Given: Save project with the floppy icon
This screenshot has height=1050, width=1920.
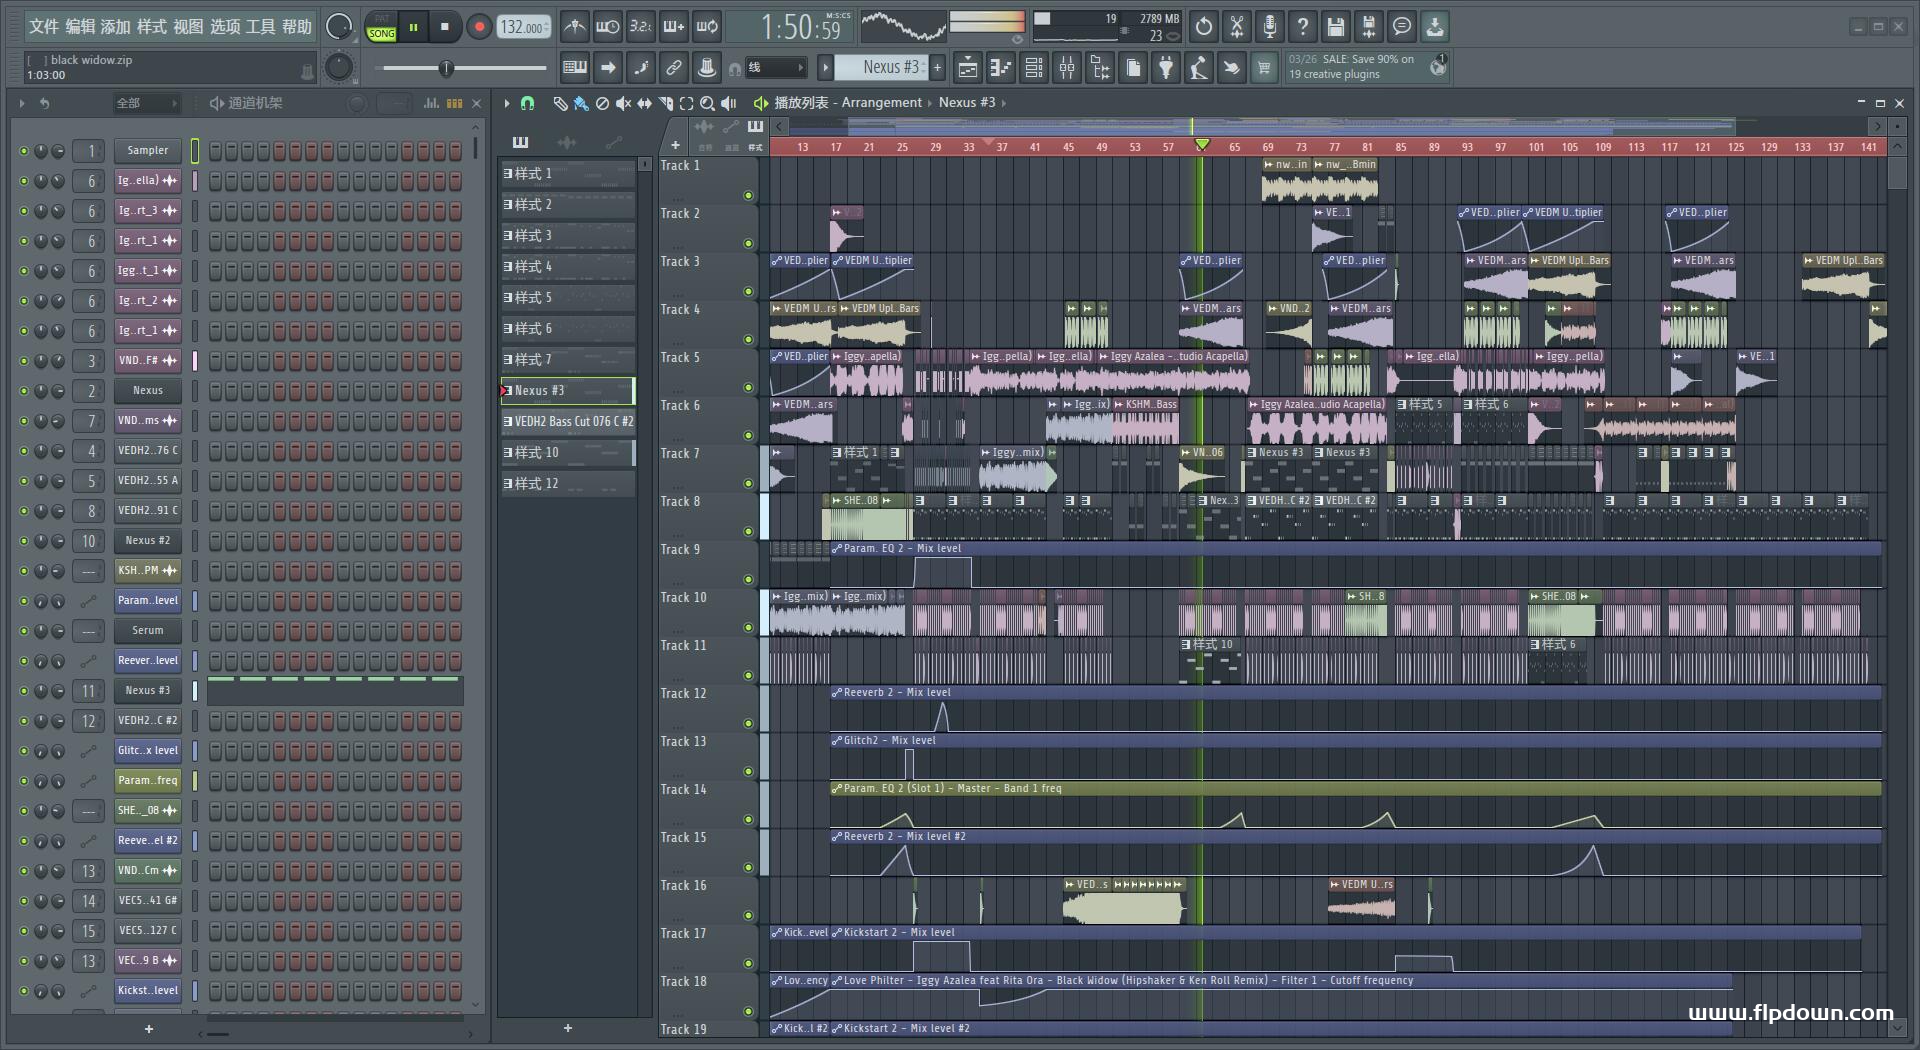Looking at the screenshot, I should coord(1336,27).
